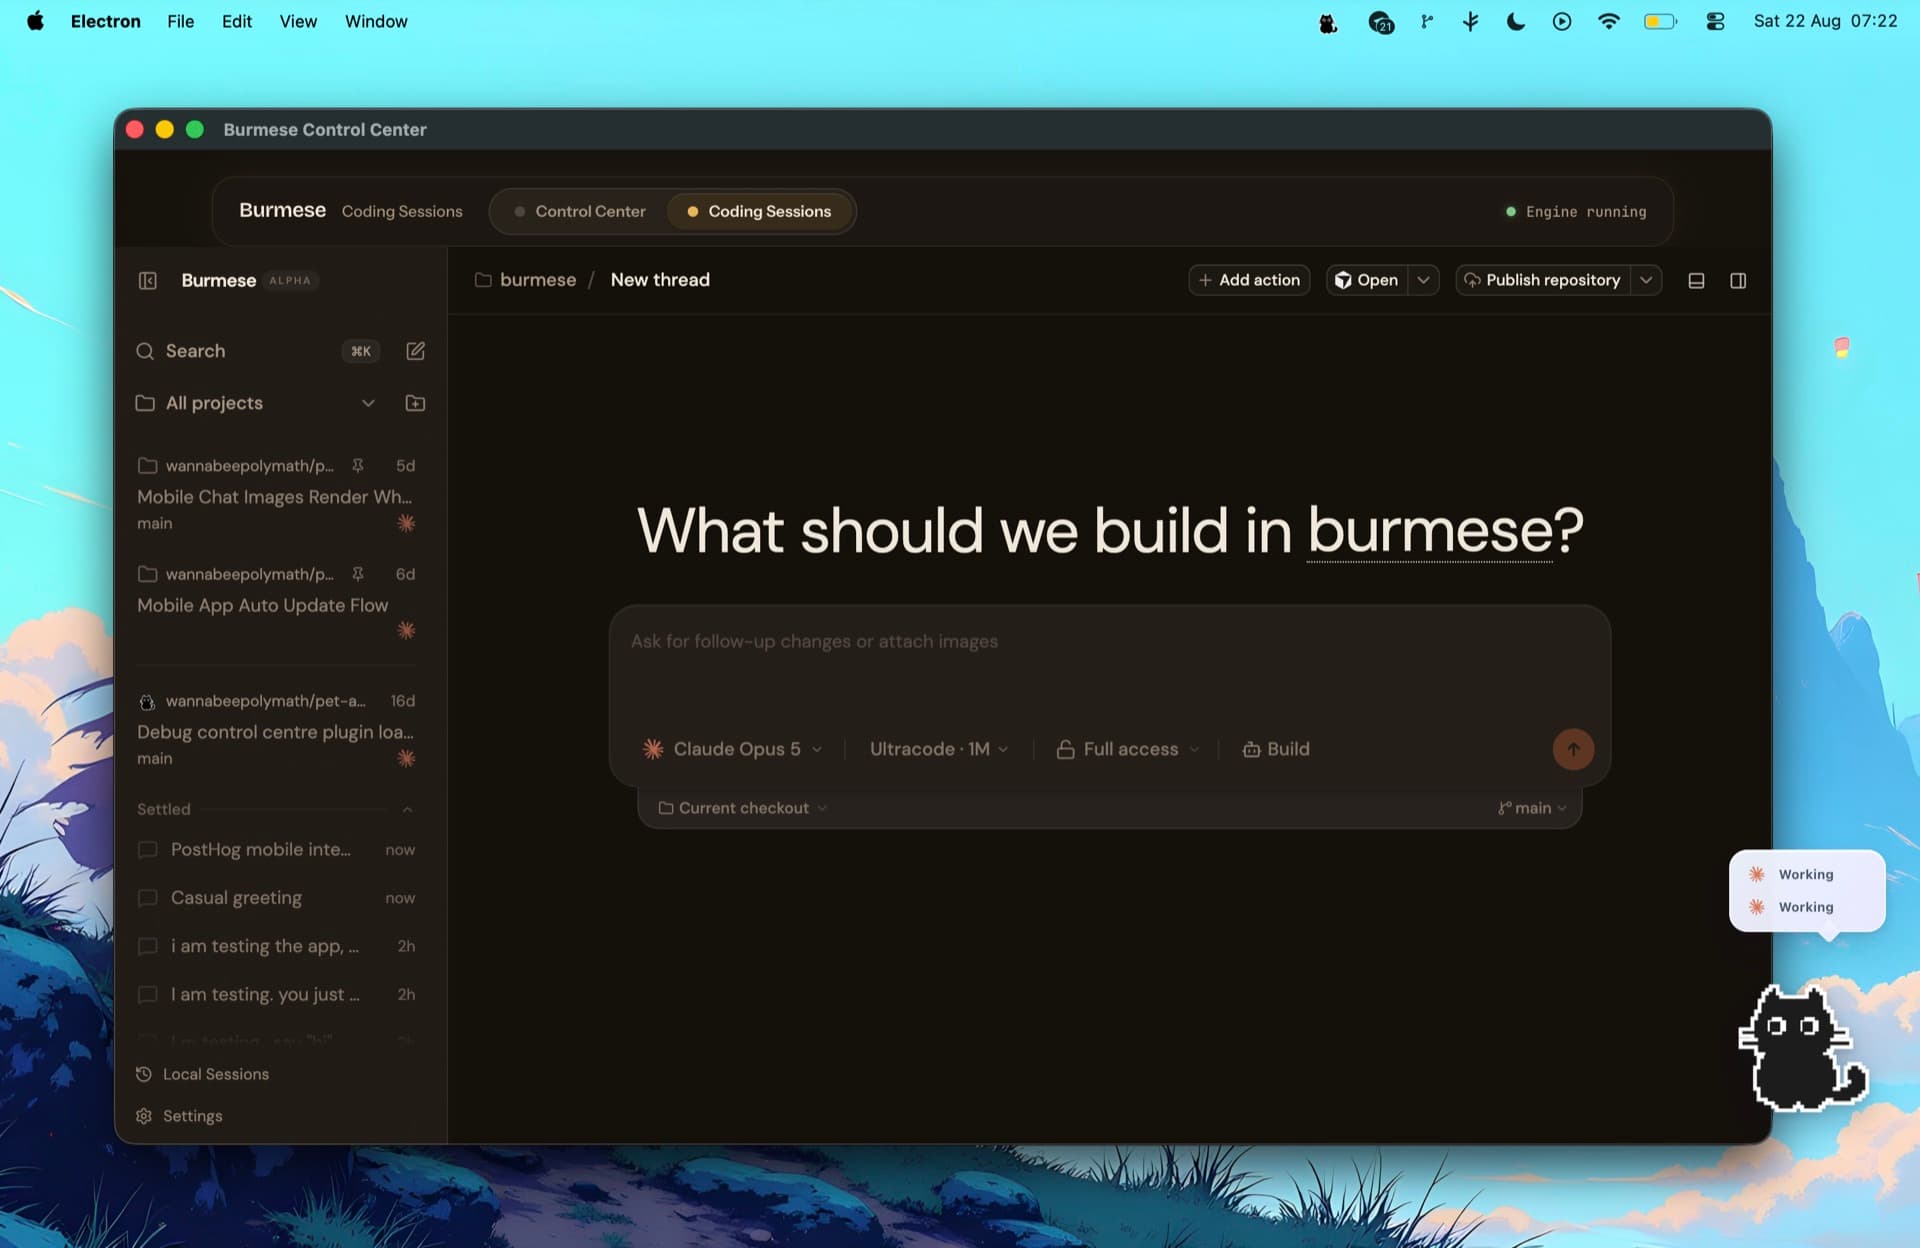Screen dimensions: 1920x1248
Task: Click the date and time in the menu bar
Action: [x=1825, y=21]
